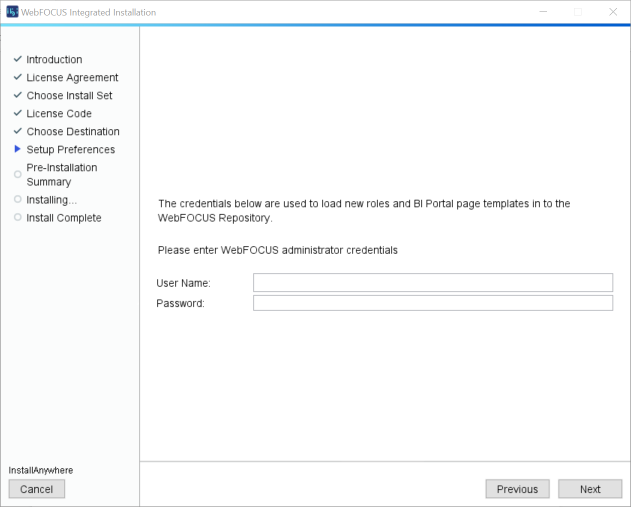Click the License Agreement checkmark icon
Image resolution: width=631 pixels, height=507 pixels.
click(18, 77)
